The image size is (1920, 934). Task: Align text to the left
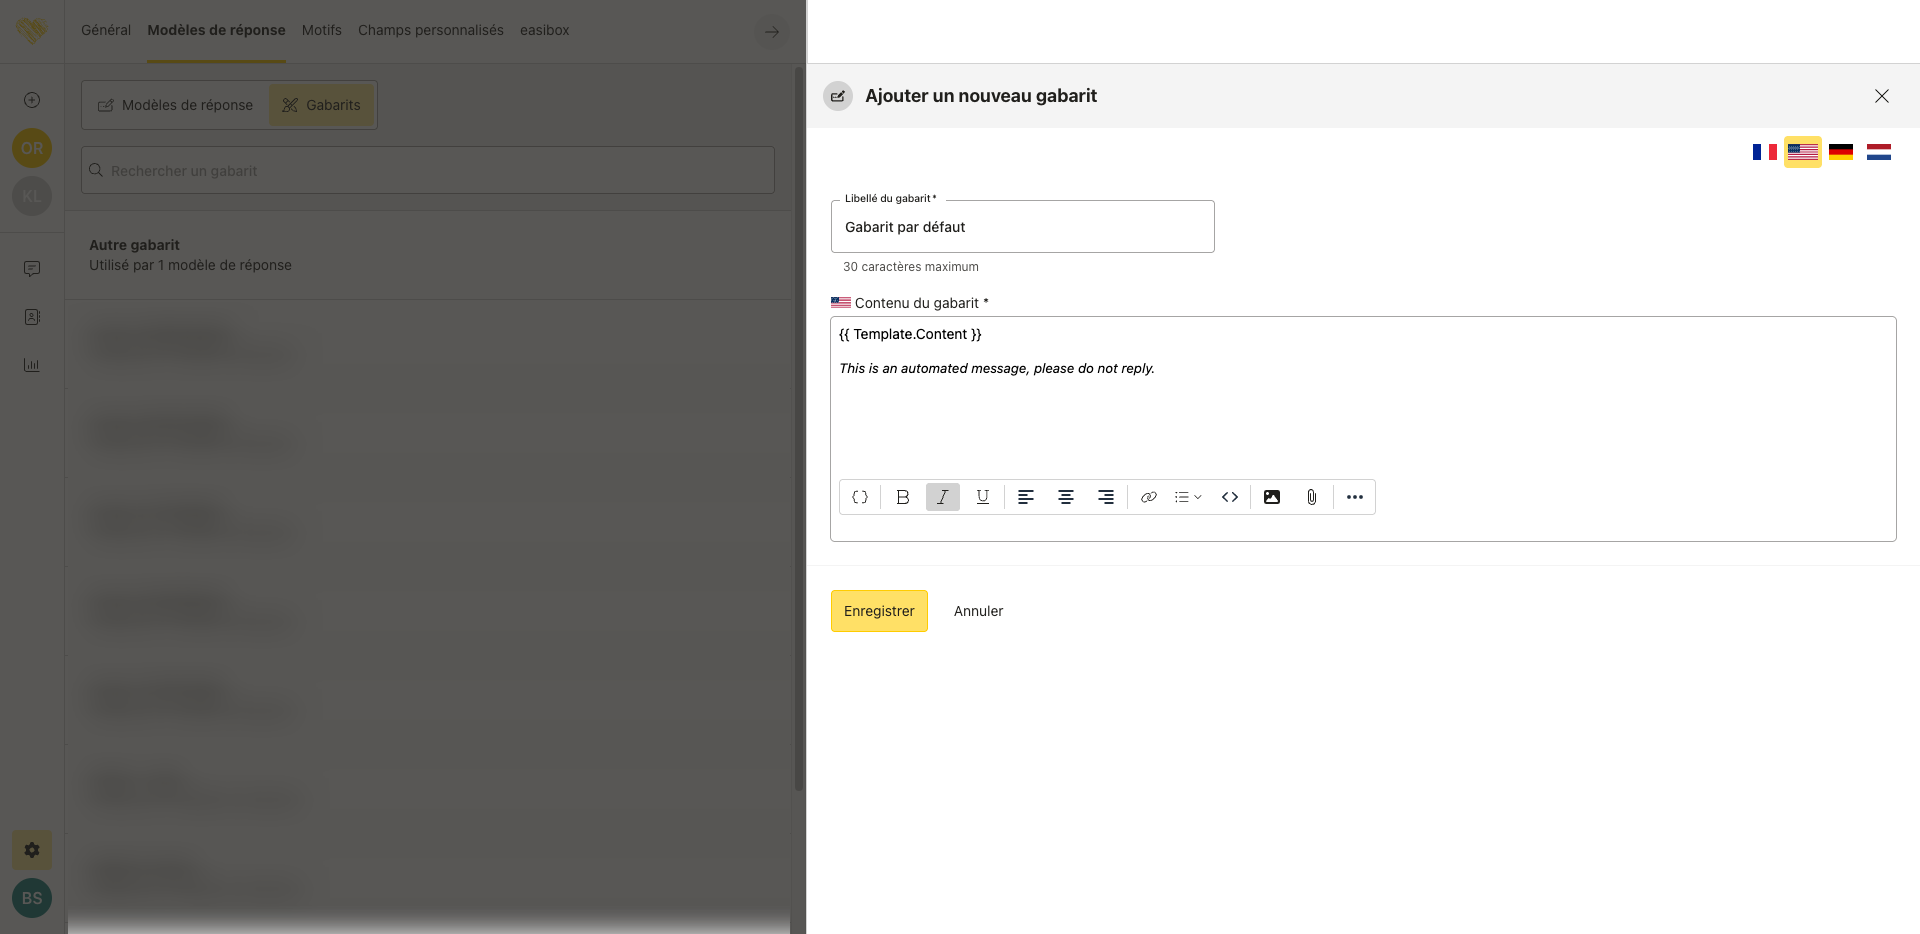1025,497
